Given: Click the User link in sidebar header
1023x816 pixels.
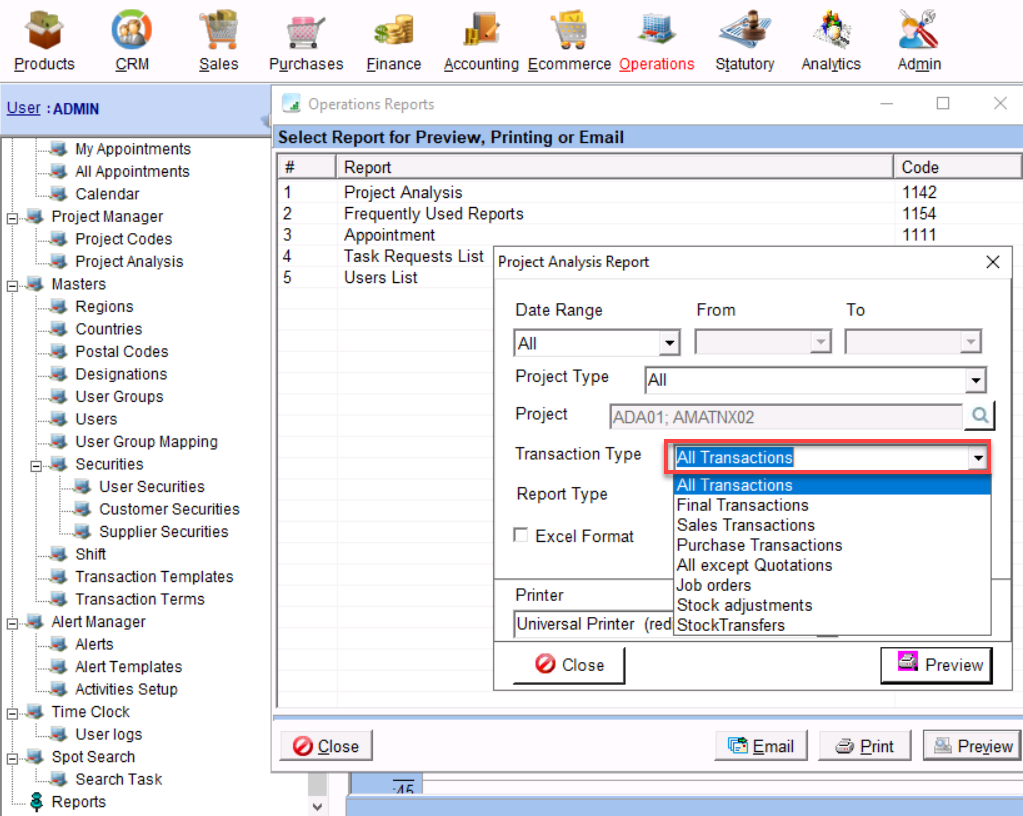Looking at the screenshot, I should pyautogui.click(x=23, y=108).
